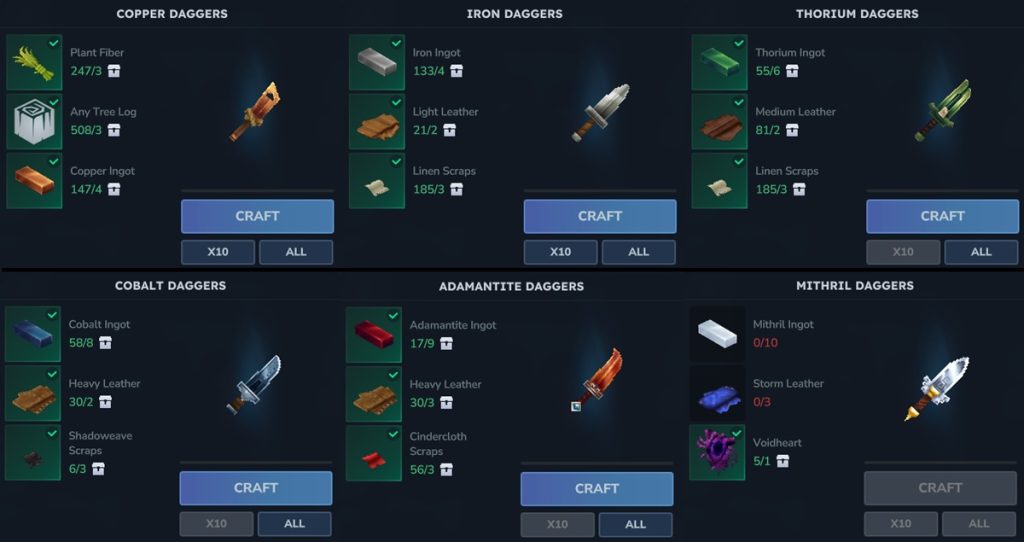The height and width of the screenshot is (542, 1024).
Task: Select the Cindercloth Scraps icon
Action: coord(374,453)
